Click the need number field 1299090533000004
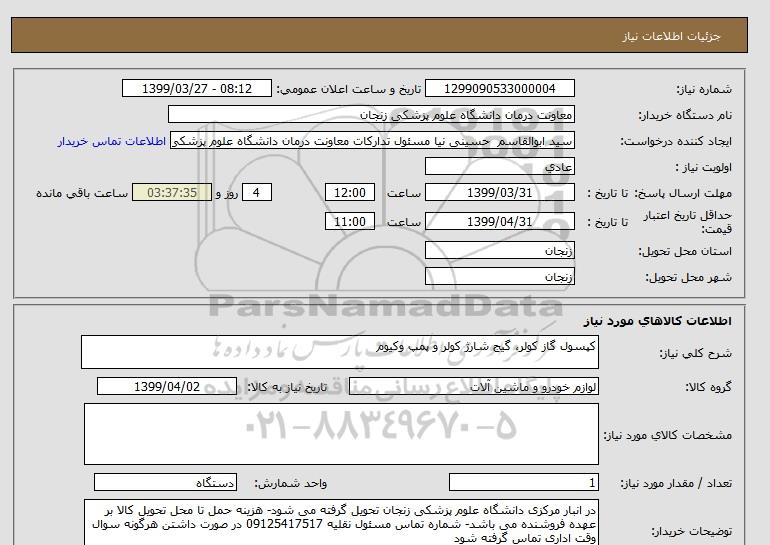This screenshot has width=770, height=545. [499, 88]
